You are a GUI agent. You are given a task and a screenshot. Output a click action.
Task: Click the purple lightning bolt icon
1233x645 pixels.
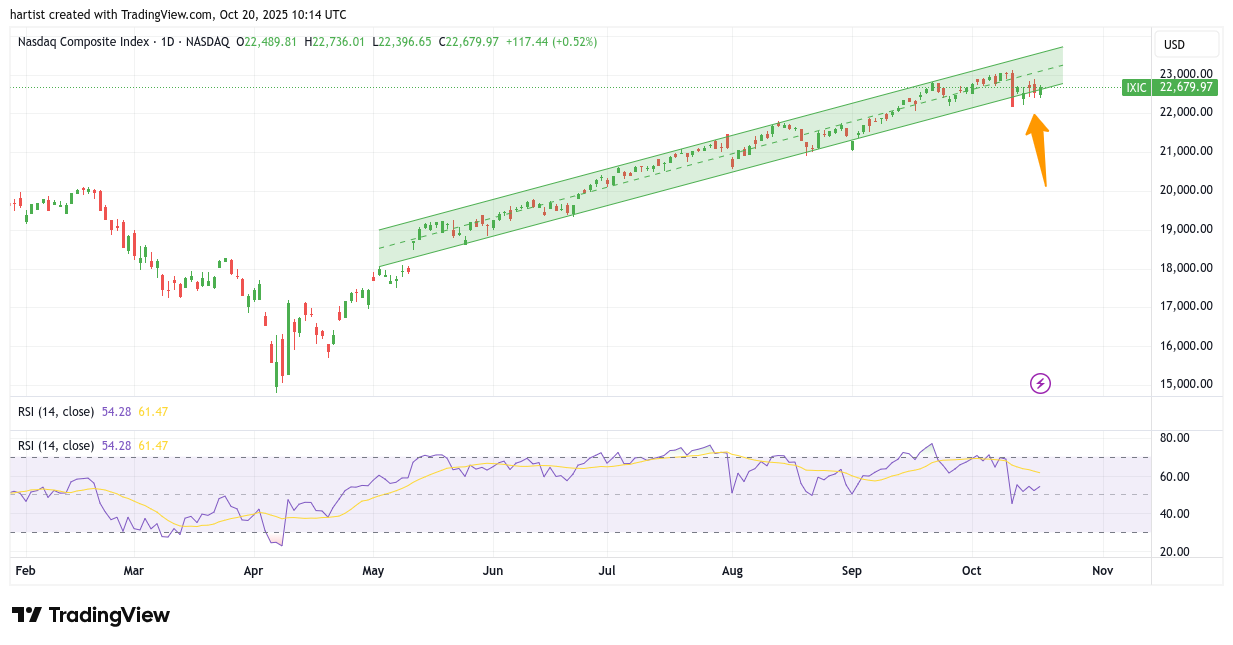point(1040,383)
